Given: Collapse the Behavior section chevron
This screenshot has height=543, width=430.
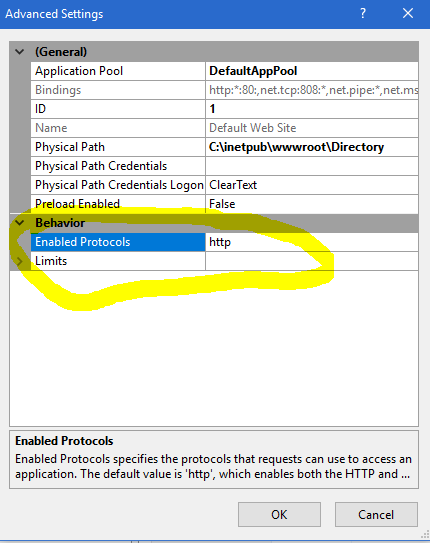Looking at the screenshot, I should click(x=20, y=223).
